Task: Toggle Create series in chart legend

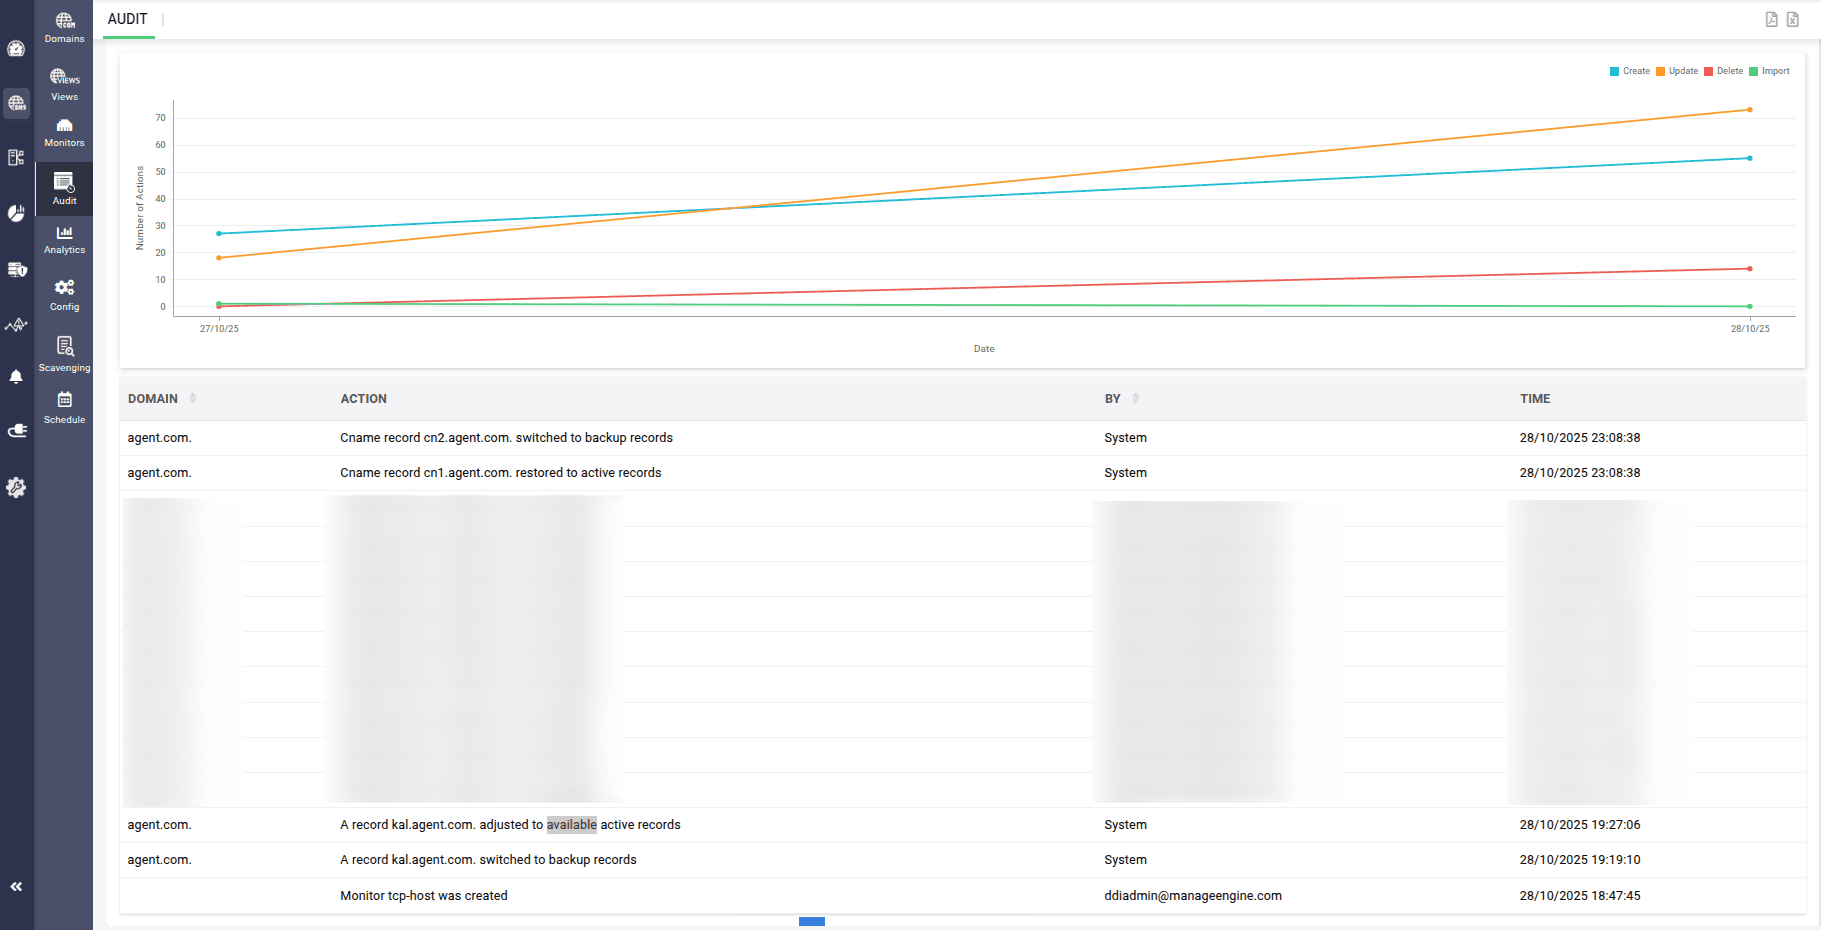Action: [1629, 71]
